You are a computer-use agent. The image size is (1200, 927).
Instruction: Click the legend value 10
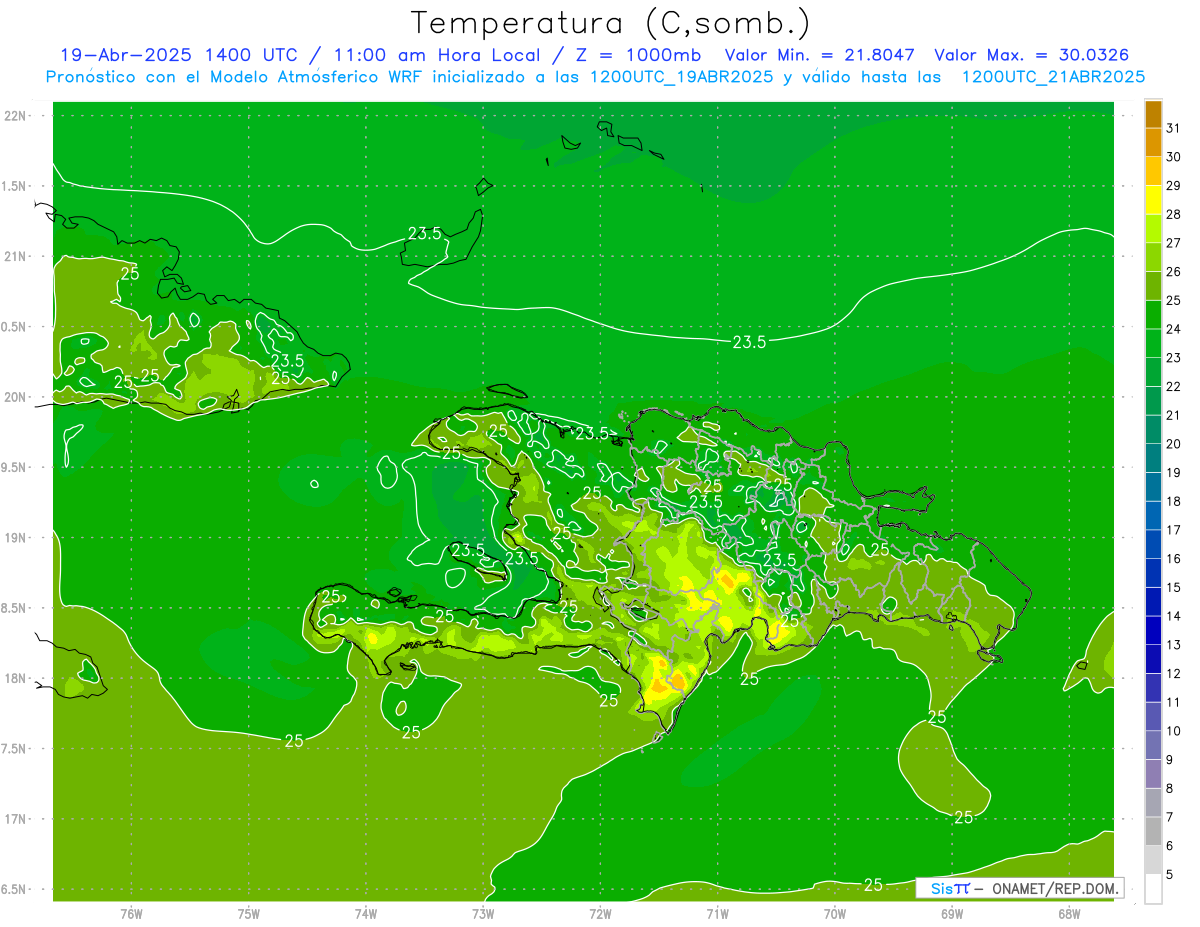pyautogui.click(x=1174, y=731)
